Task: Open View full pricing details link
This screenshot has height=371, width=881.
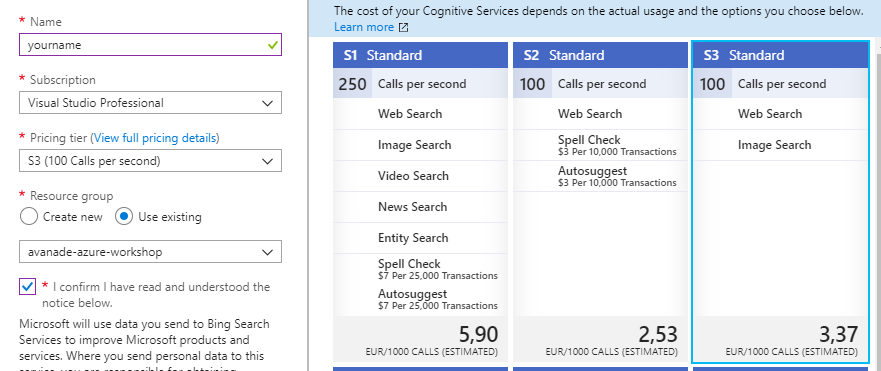Action: [155, 138]
